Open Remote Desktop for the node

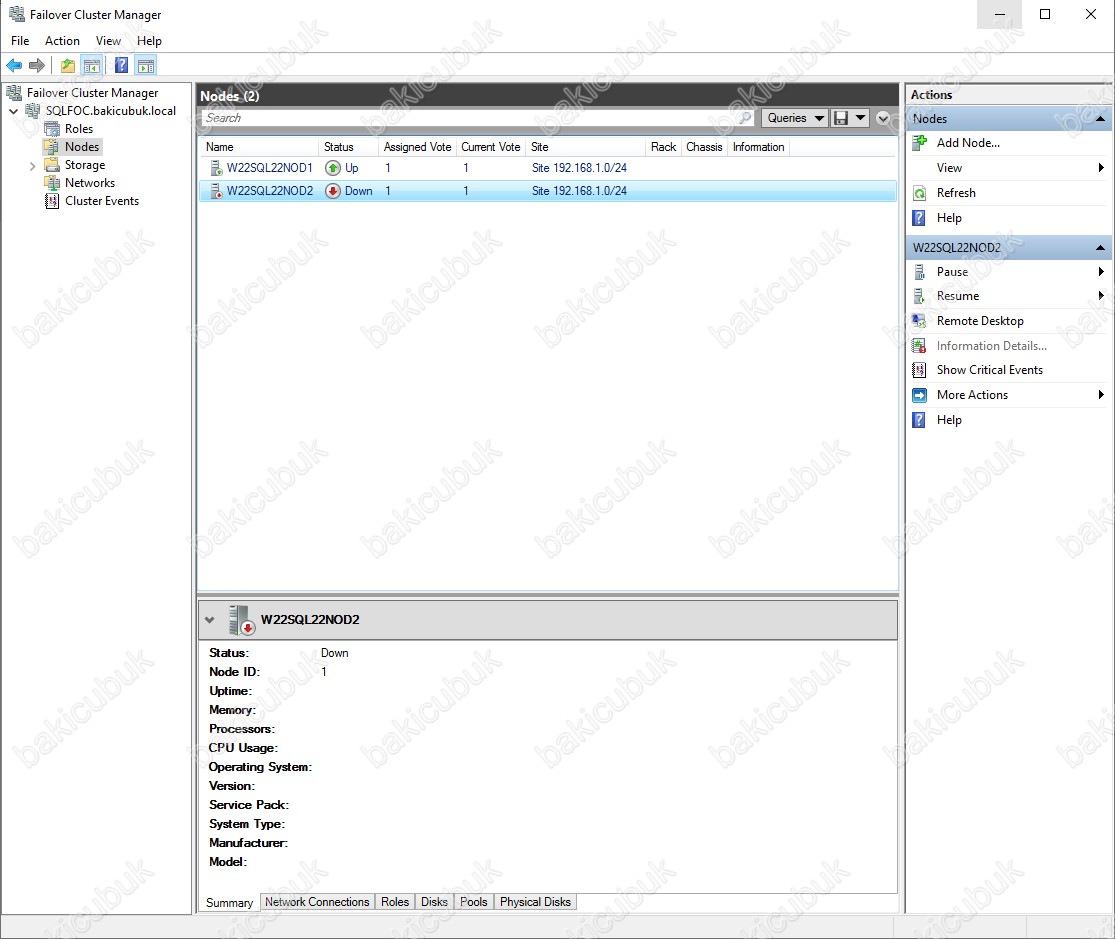point(979,321)
